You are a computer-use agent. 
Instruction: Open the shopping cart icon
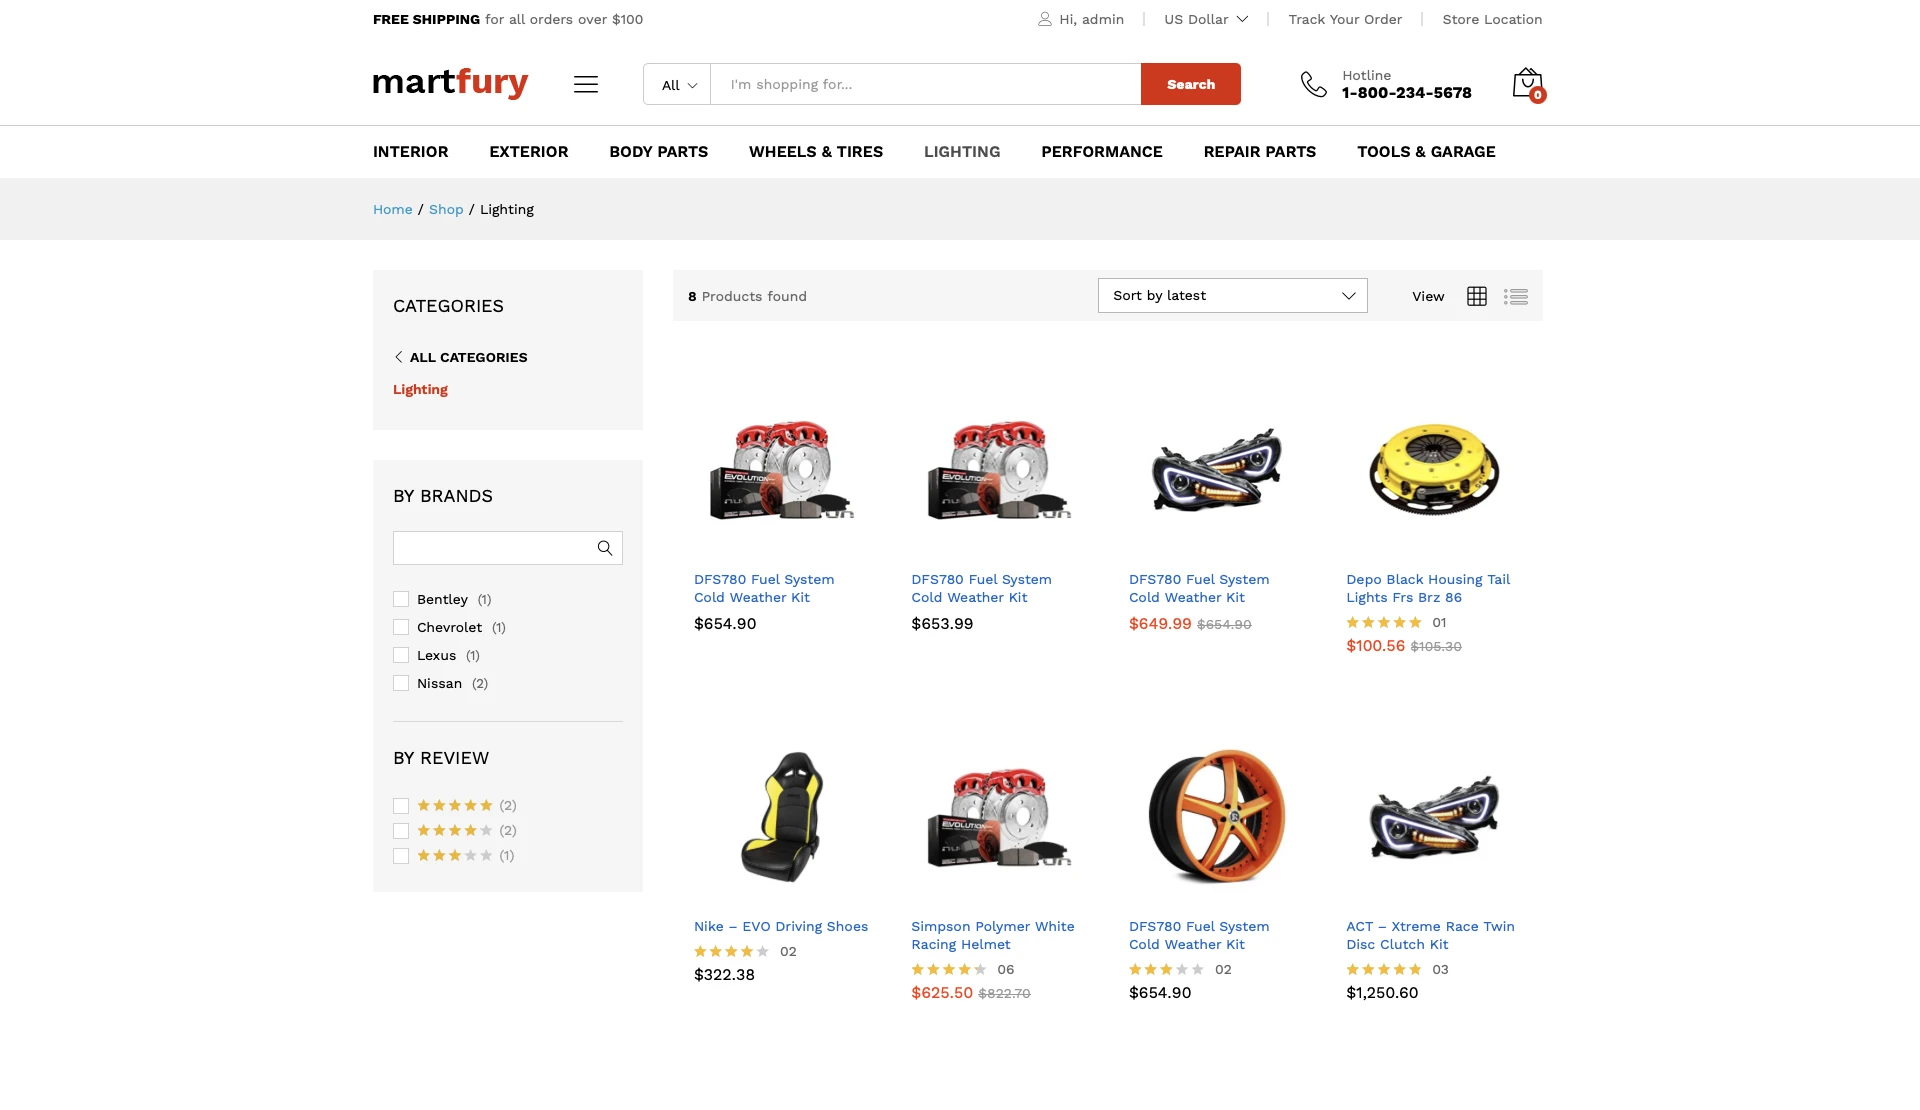click(1528, 84)
